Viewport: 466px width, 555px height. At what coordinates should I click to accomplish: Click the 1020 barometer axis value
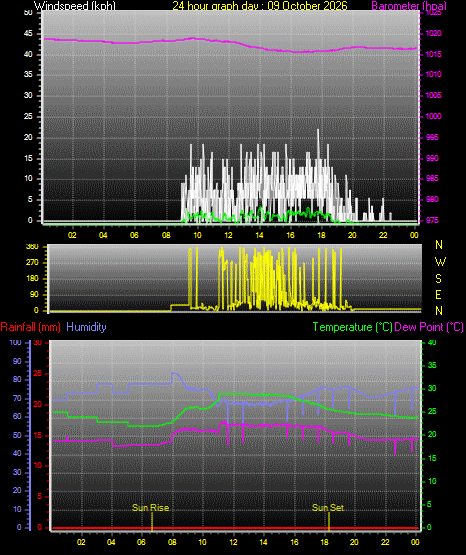[x=433, y=34]
